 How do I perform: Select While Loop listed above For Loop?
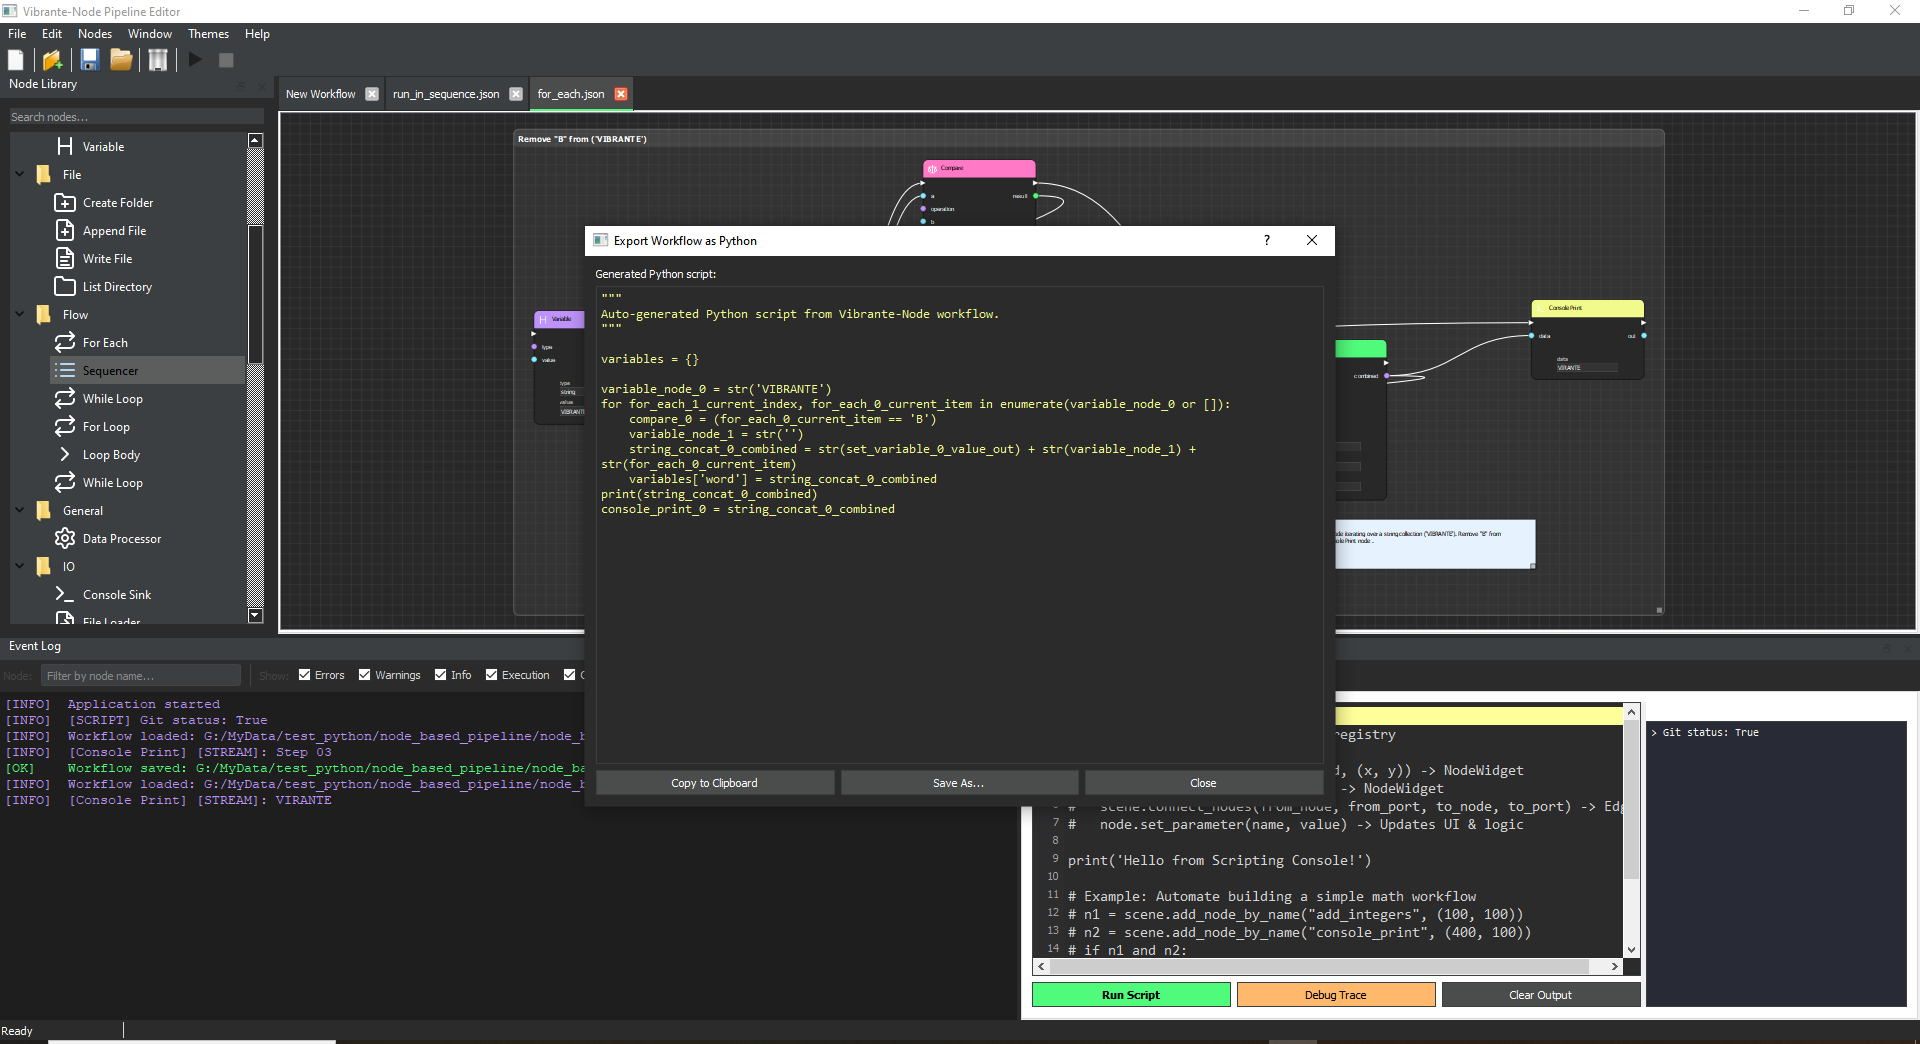click(112, 399)
